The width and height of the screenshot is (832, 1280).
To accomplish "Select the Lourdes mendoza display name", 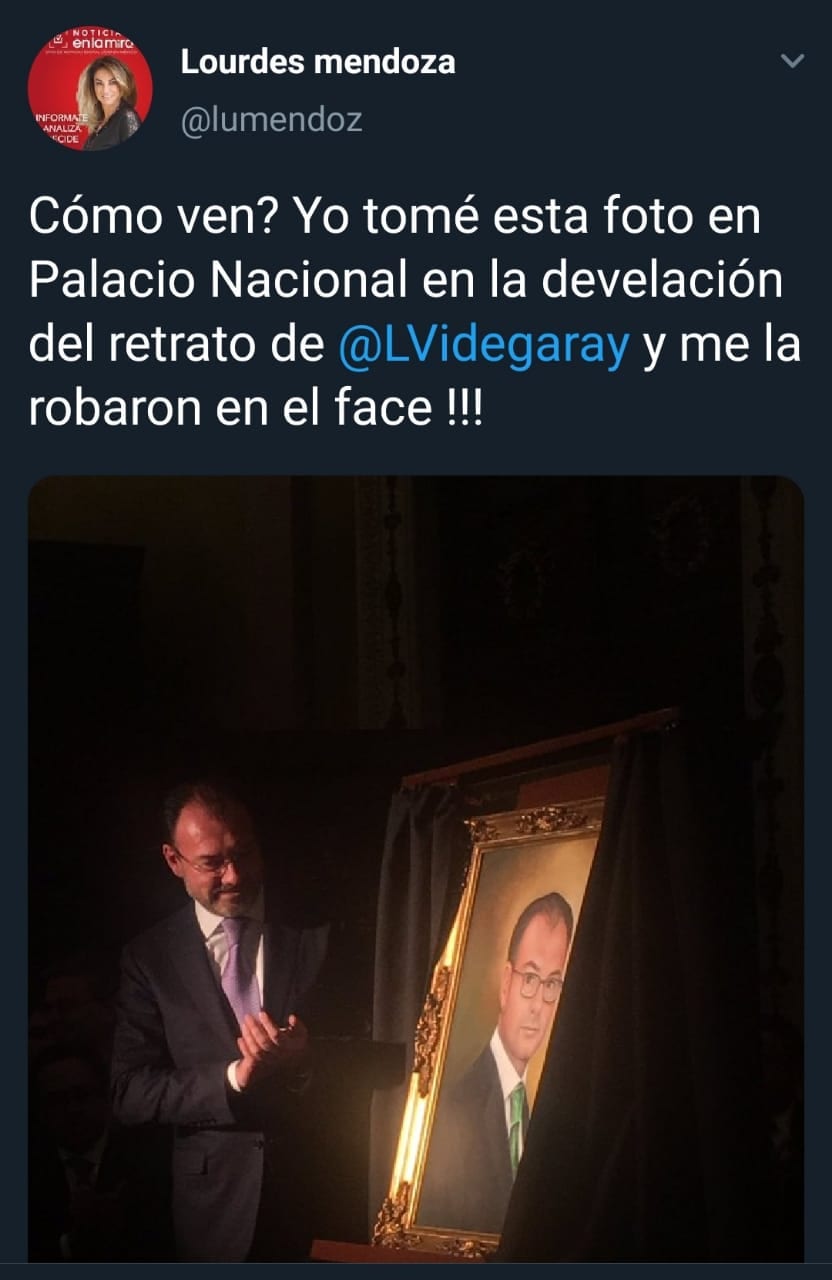I will click(317, 62).
